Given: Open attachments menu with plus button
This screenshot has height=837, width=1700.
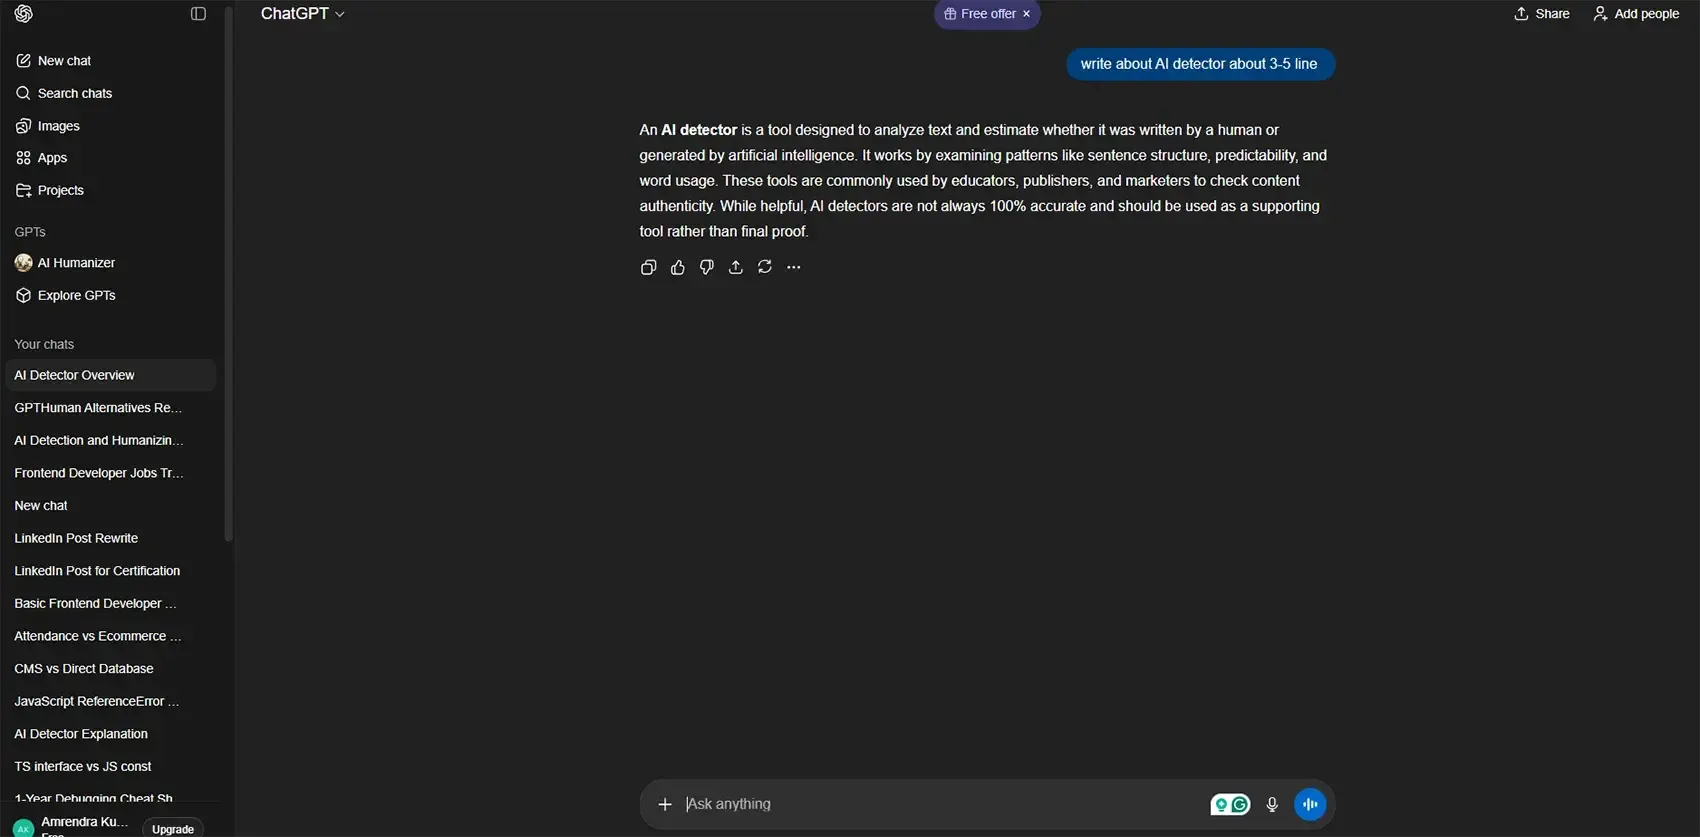Looking at the screenshot, I should coord(665,804).
